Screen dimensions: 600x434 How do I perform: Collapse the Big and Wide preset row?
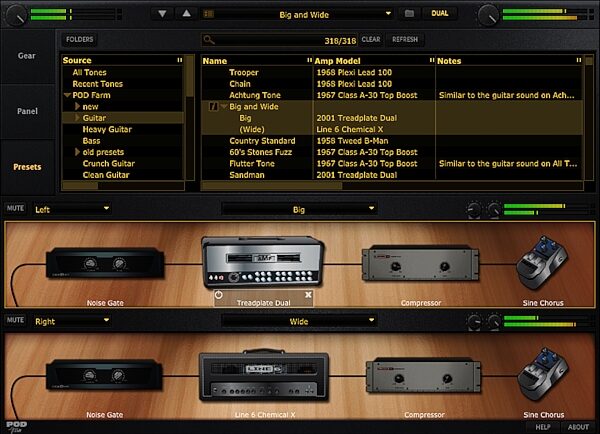(223, 106)
